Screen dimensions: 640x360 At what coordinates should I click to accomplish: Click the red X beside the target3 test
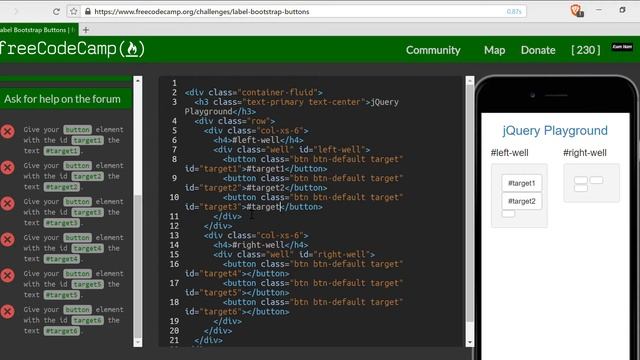click(x=7, y=203)
